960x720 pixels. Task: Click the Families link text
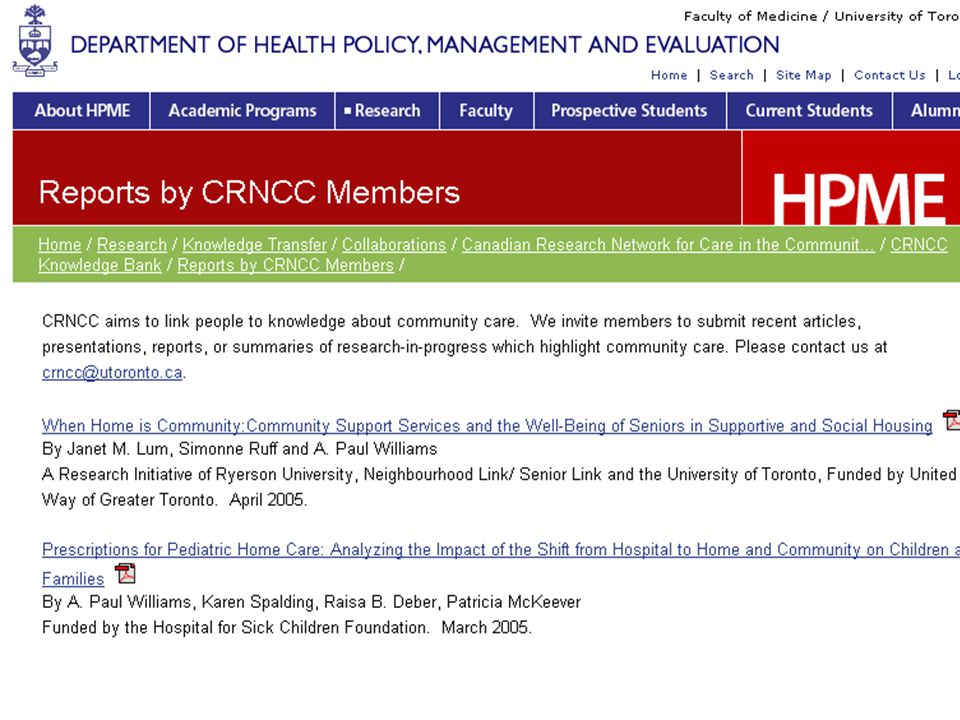[73, 579]
